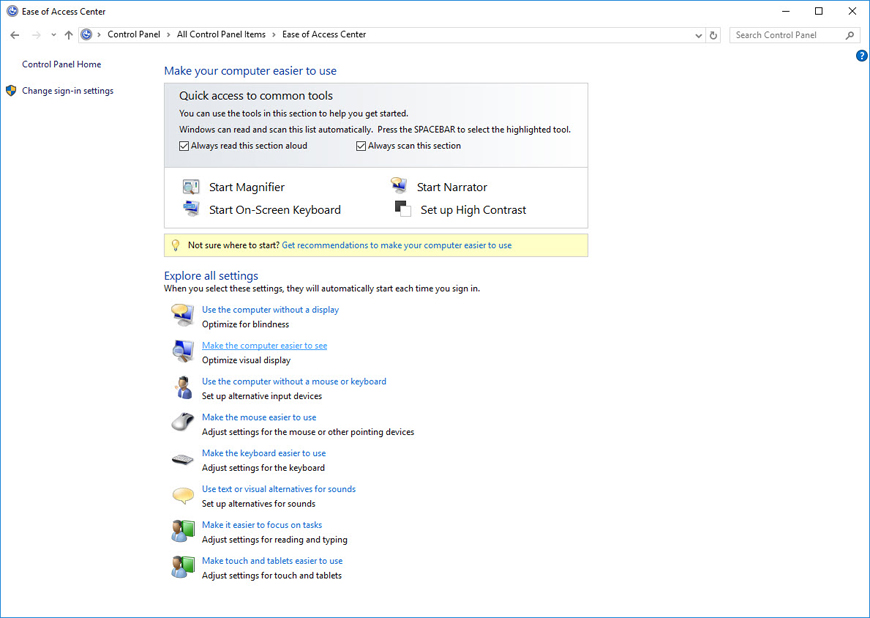Click the Magnifier icon
The height and width of the screenshot is (618, 870).
point(191,187)
